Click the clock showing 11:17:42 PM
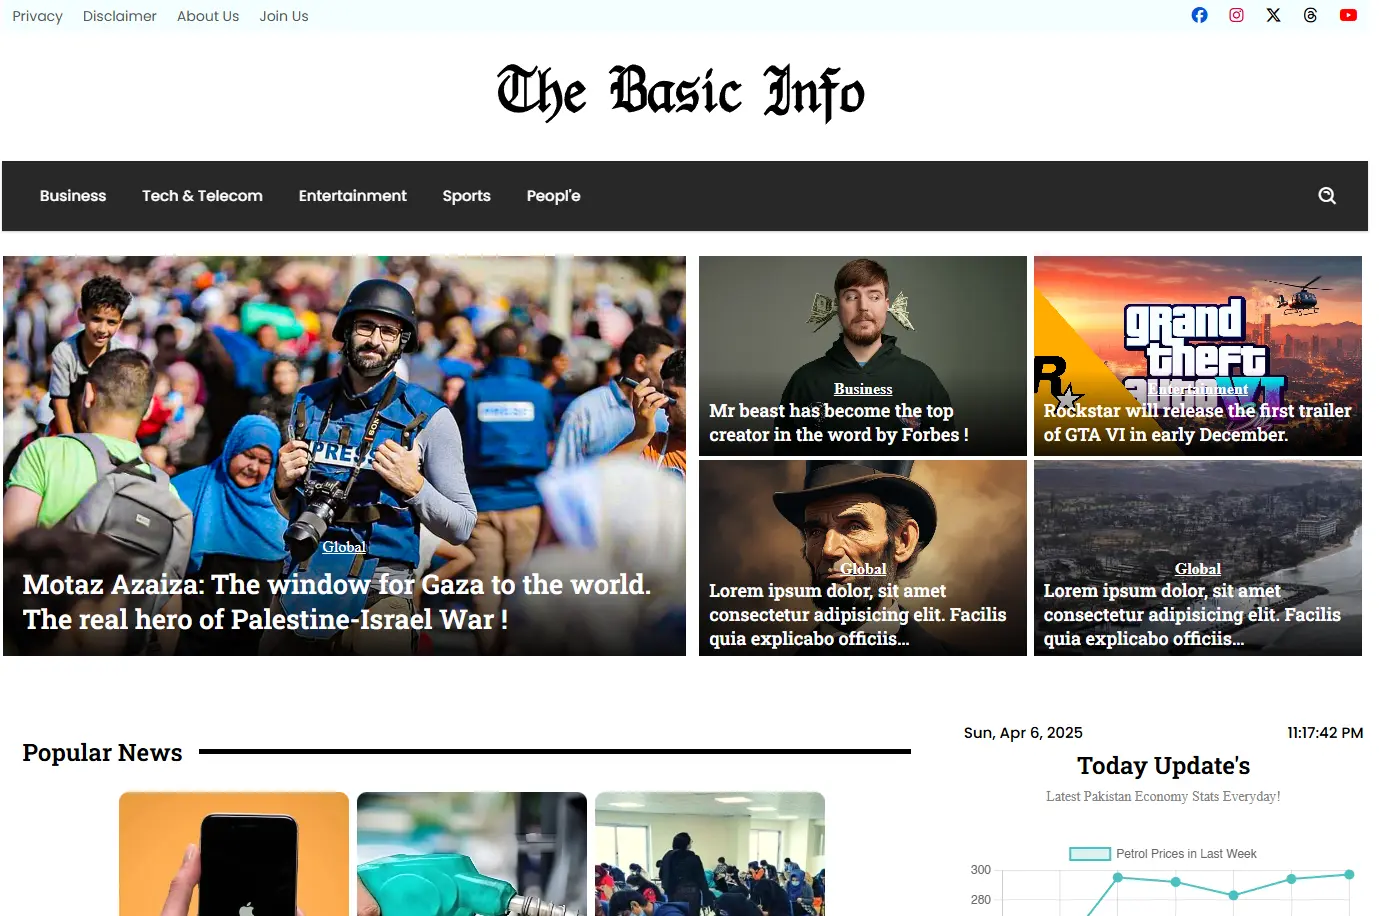The width and height of the screenshot is (1379, 916). [1325, 733]
